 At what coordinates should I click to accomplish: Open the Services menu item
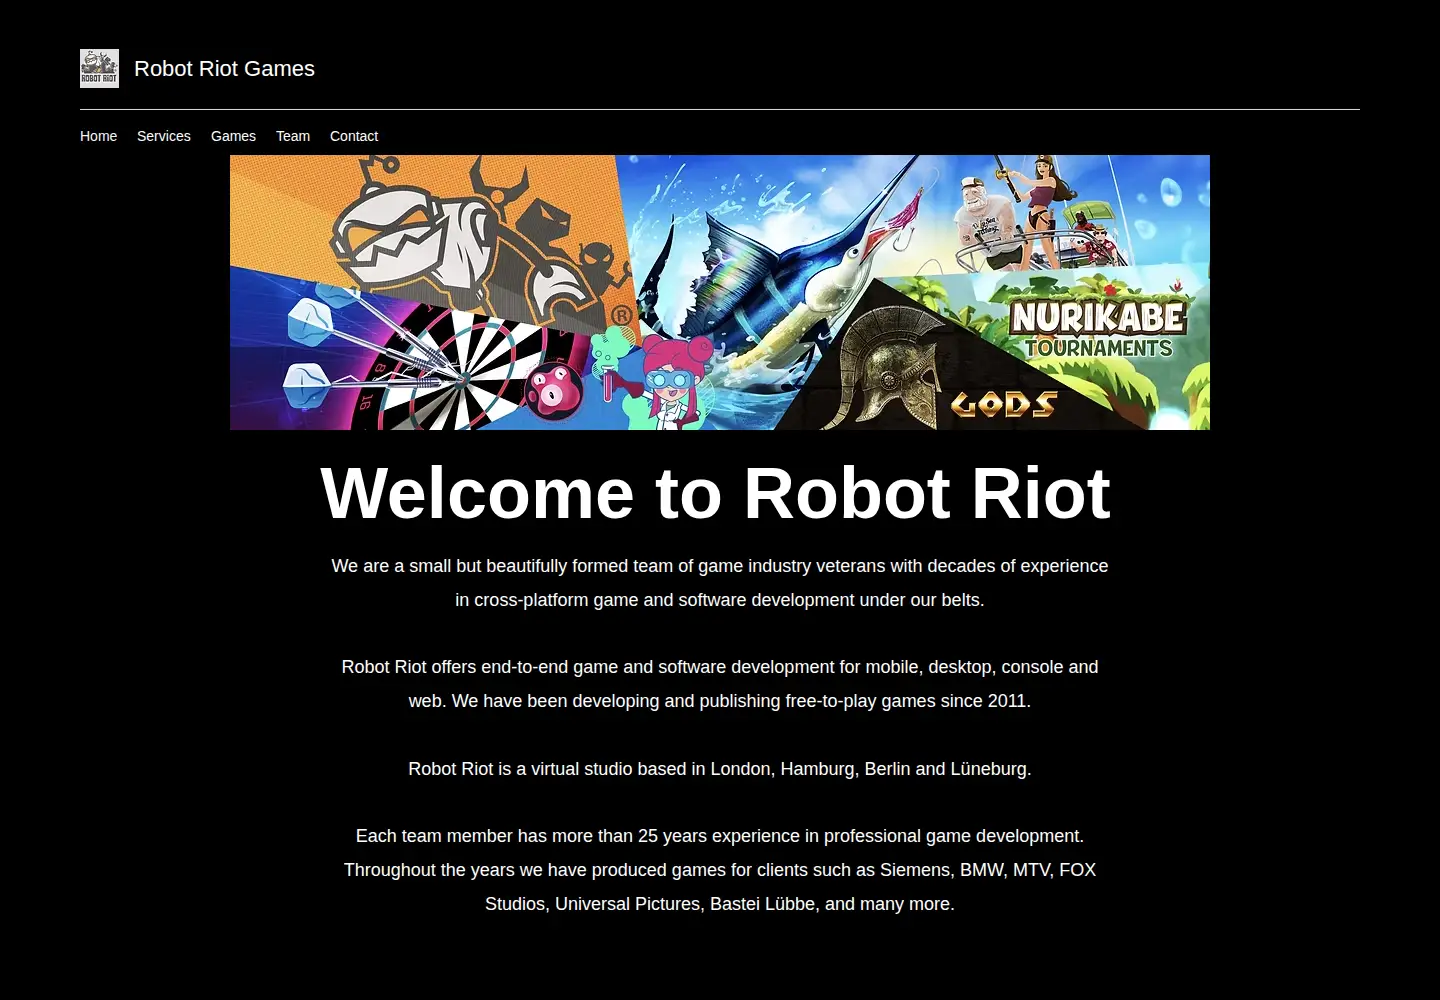pos(164,136)
